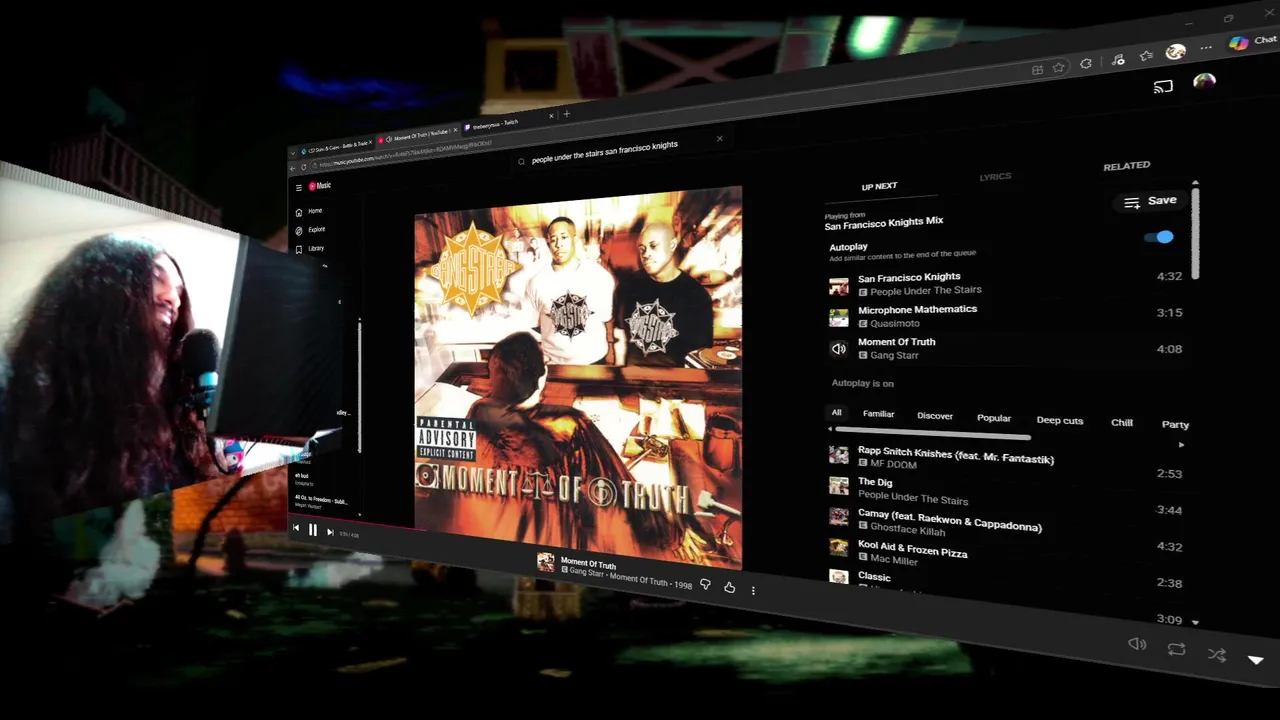This screenshot has width=1280, height=720.
Task: Click the right arrow beside the filter chips
Action: tap(1181, 445)
